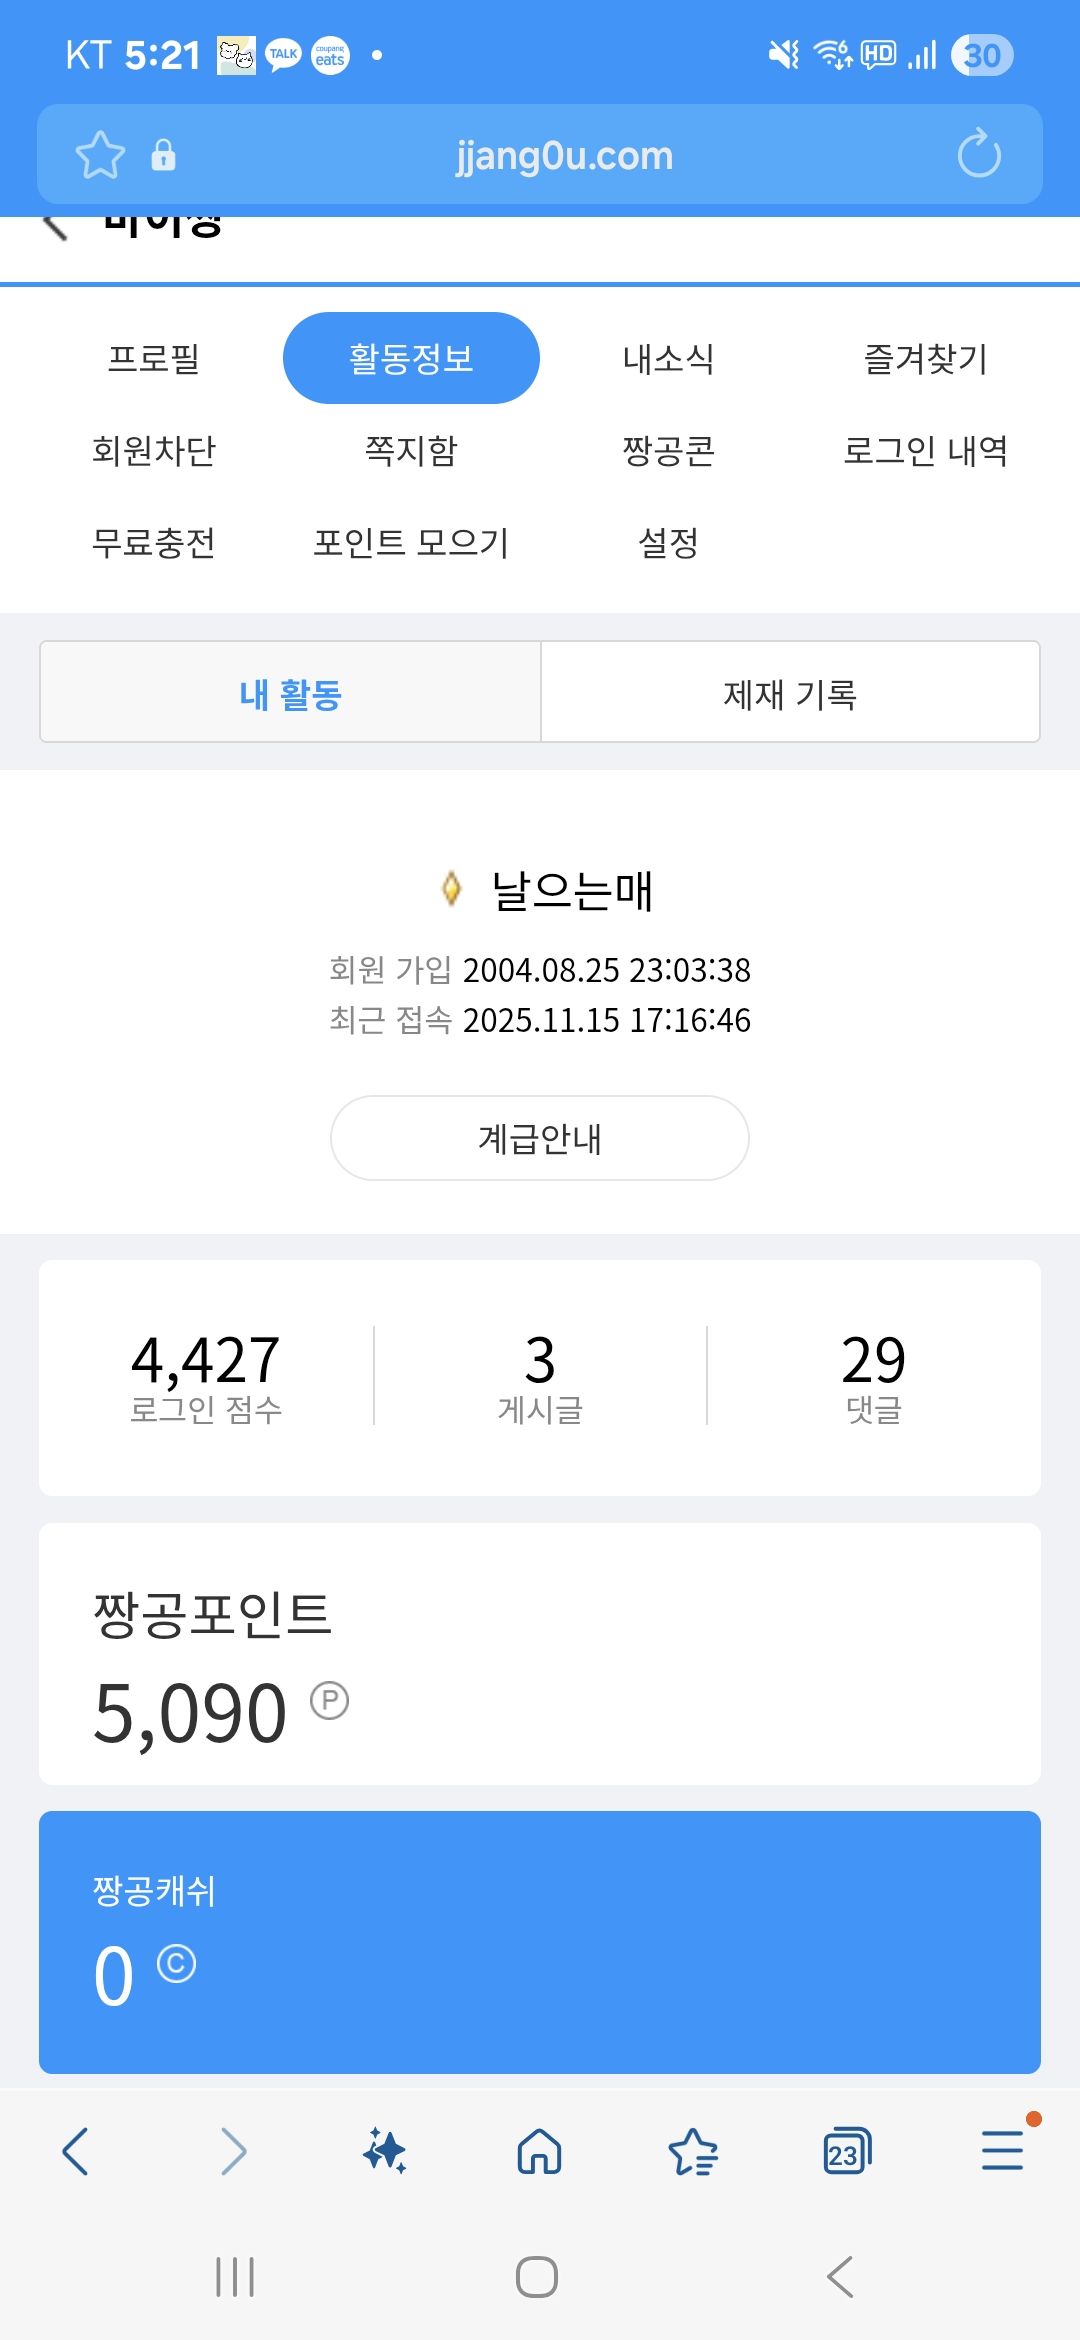Open 로그인 내역 page
This screenshot has height=2340, width=1080.
(x=925, y=450)
